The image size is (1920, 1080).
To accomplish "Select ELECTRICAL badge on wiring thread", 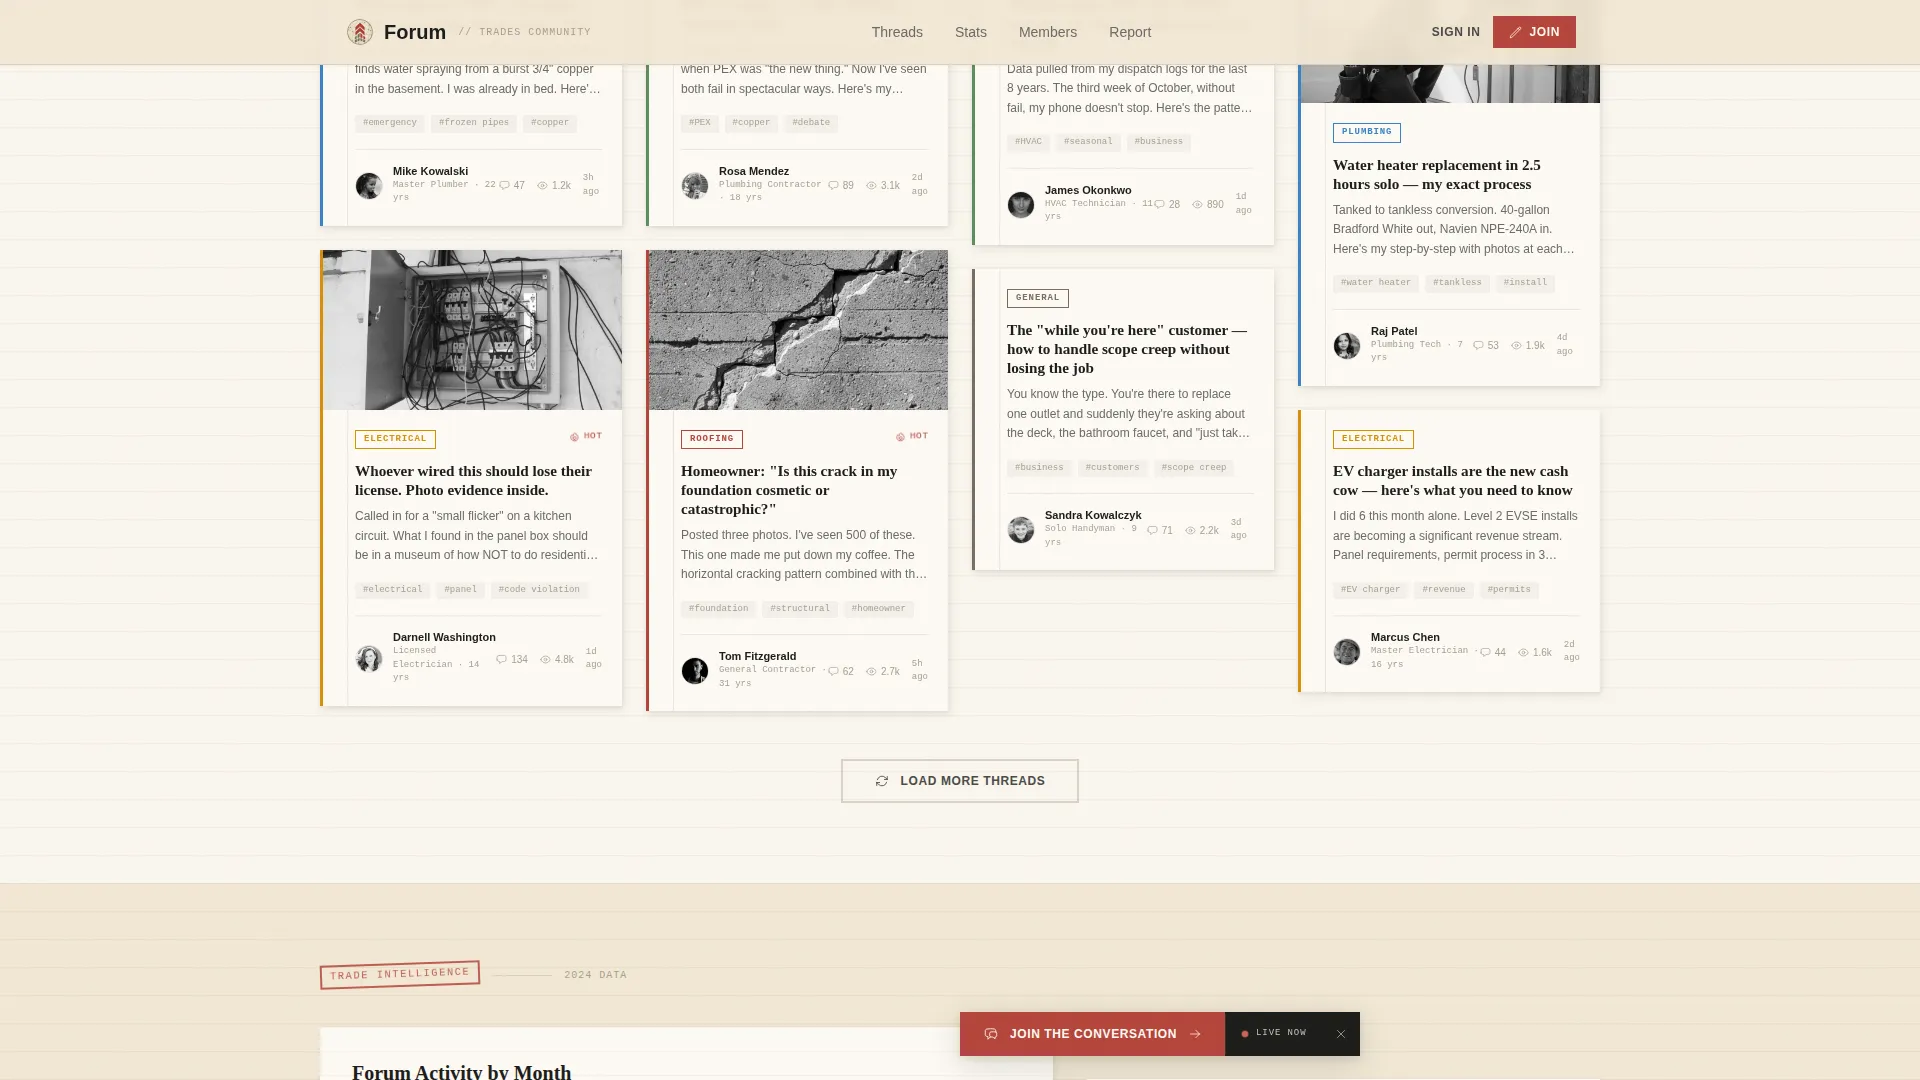I will coord(395,439).
